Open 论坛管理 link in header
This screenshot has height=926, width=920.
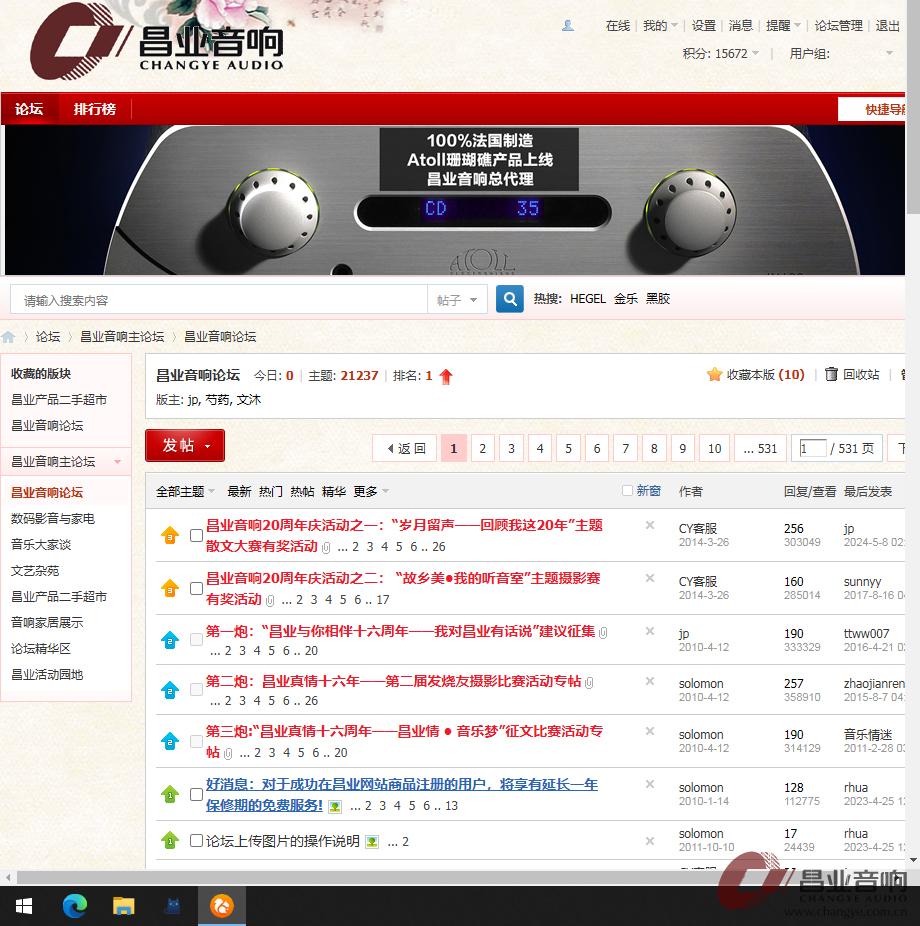coord(839,25)
